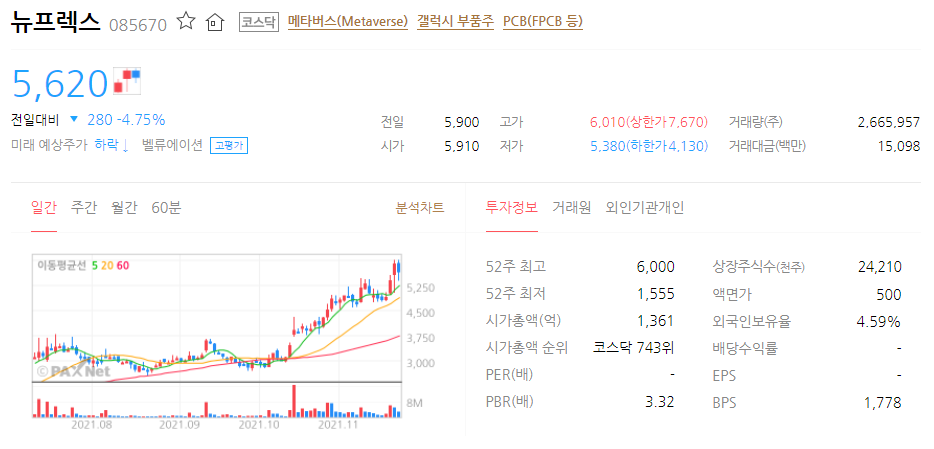The image size is (934, 449).
Task: Click the 하락 predicted price link
Action: (x=112, y=145)
